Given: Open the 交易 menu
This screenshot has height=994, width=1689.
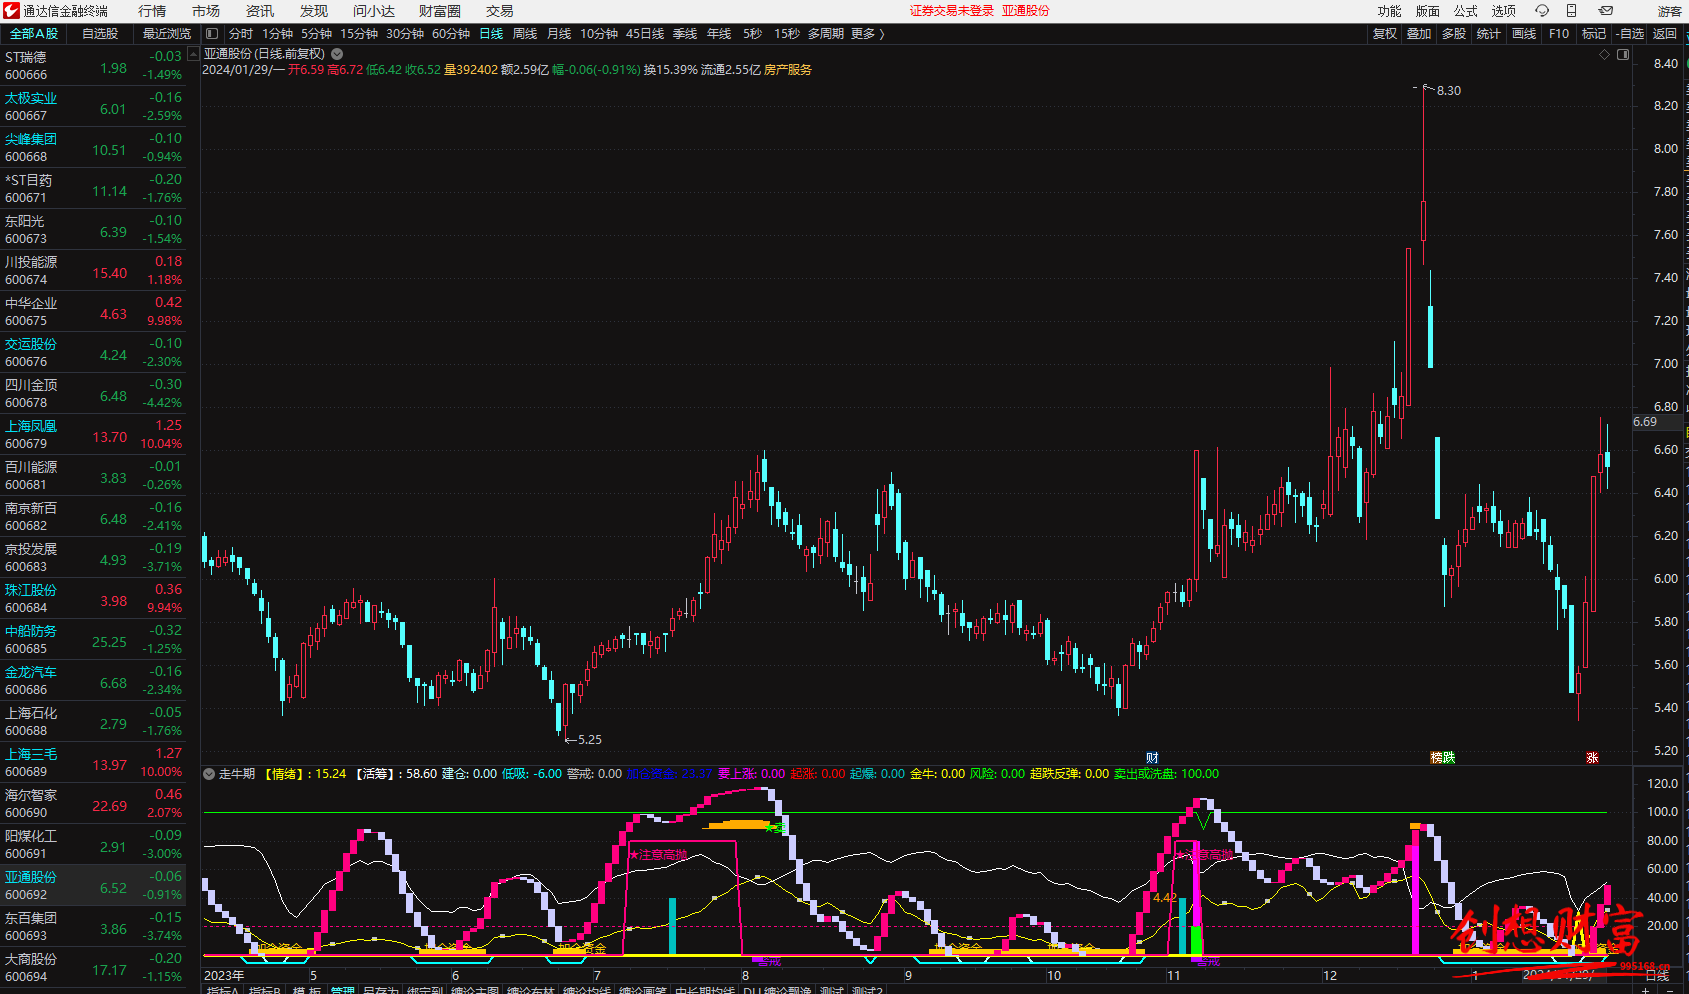Looking at the screenshot, I should click(500, 11).
